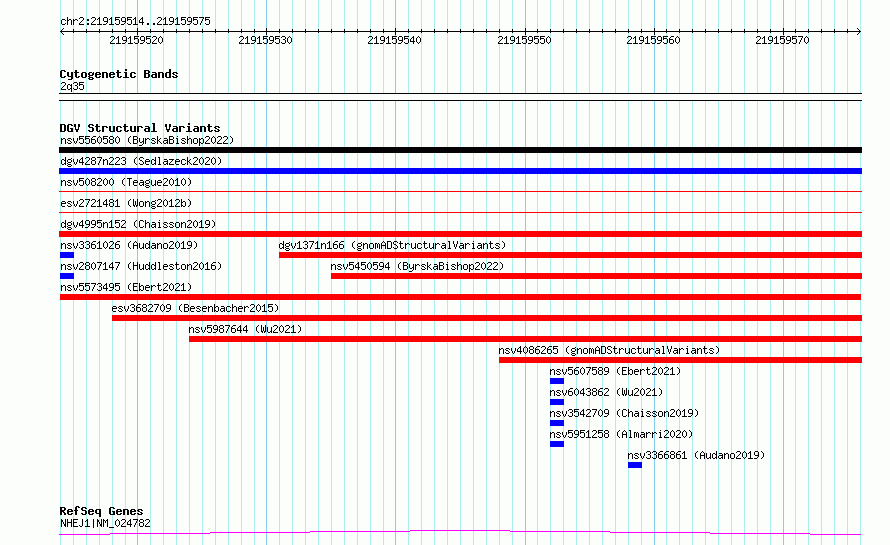Open nsv5951258 (Almarri2020) label
Image resolution: width=890 pixels, height=545 pixels.
coord(621,434)
